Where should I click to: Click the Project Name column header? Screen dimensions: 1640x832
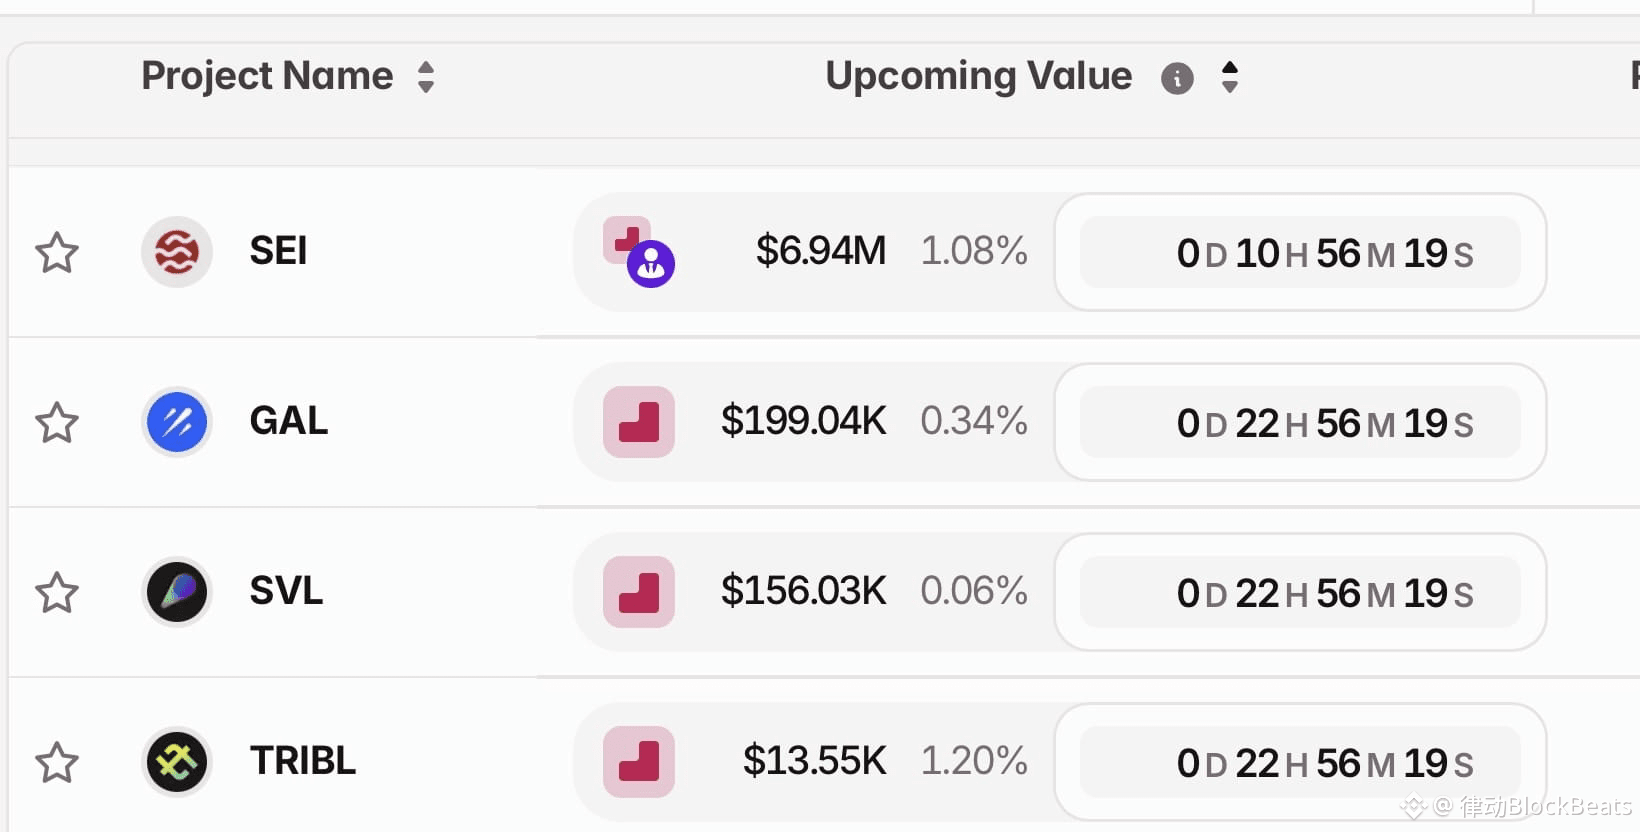[x=267, y=76]
